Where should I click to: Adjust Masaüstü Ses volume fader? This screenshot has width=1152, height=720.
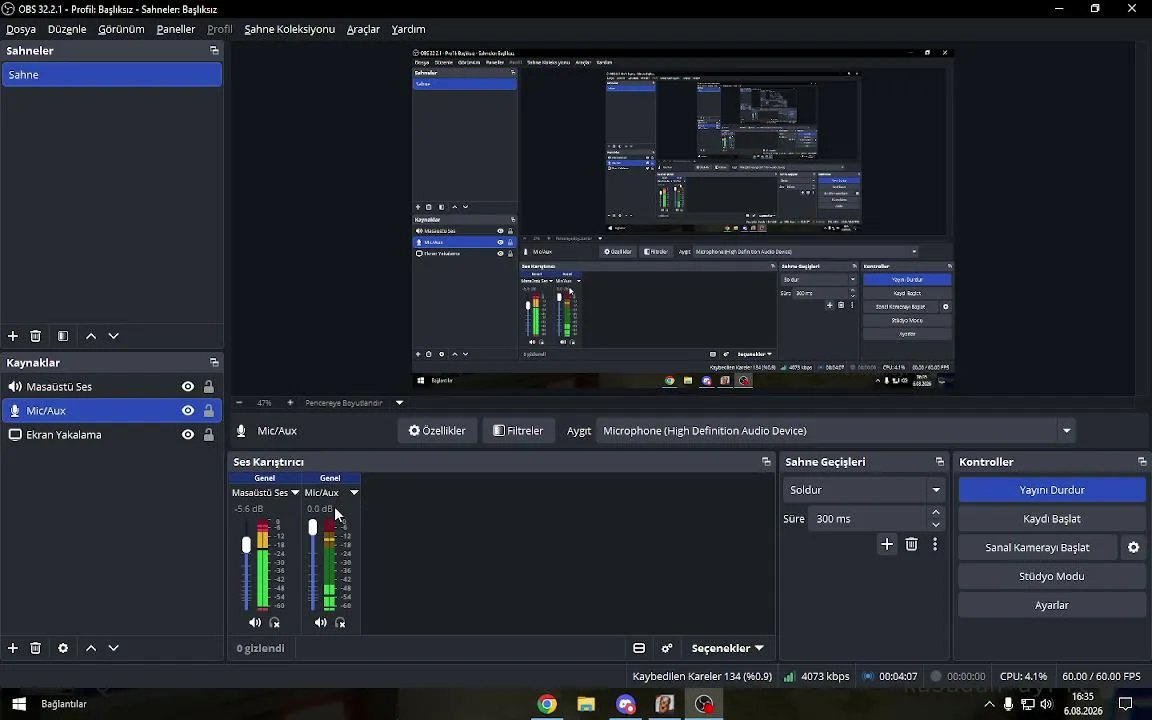coord(246,544)
